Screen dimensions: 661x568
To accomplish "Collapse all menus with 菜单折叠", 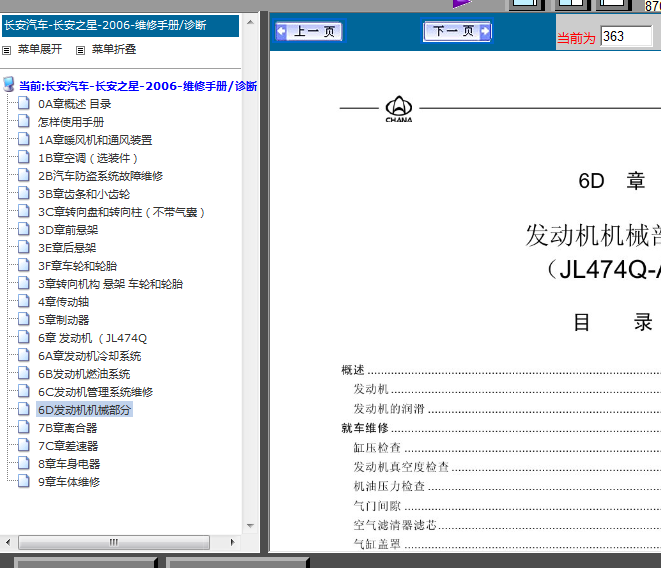I will [x=114, y=49].
